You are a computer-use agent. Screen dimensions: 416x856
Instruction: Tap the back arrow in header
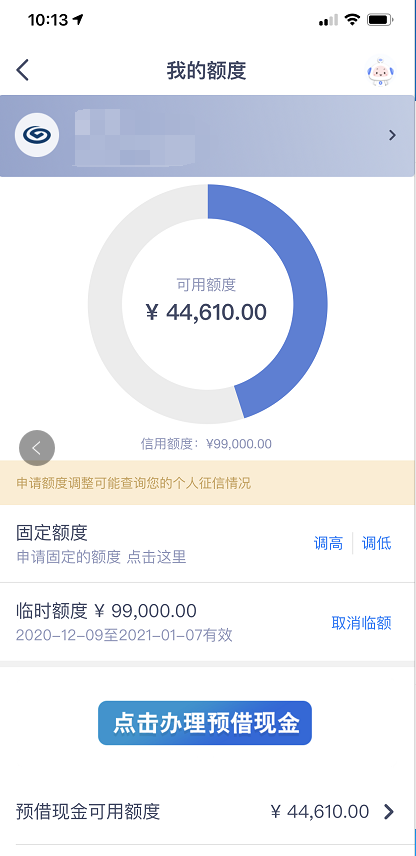point(22,71)
